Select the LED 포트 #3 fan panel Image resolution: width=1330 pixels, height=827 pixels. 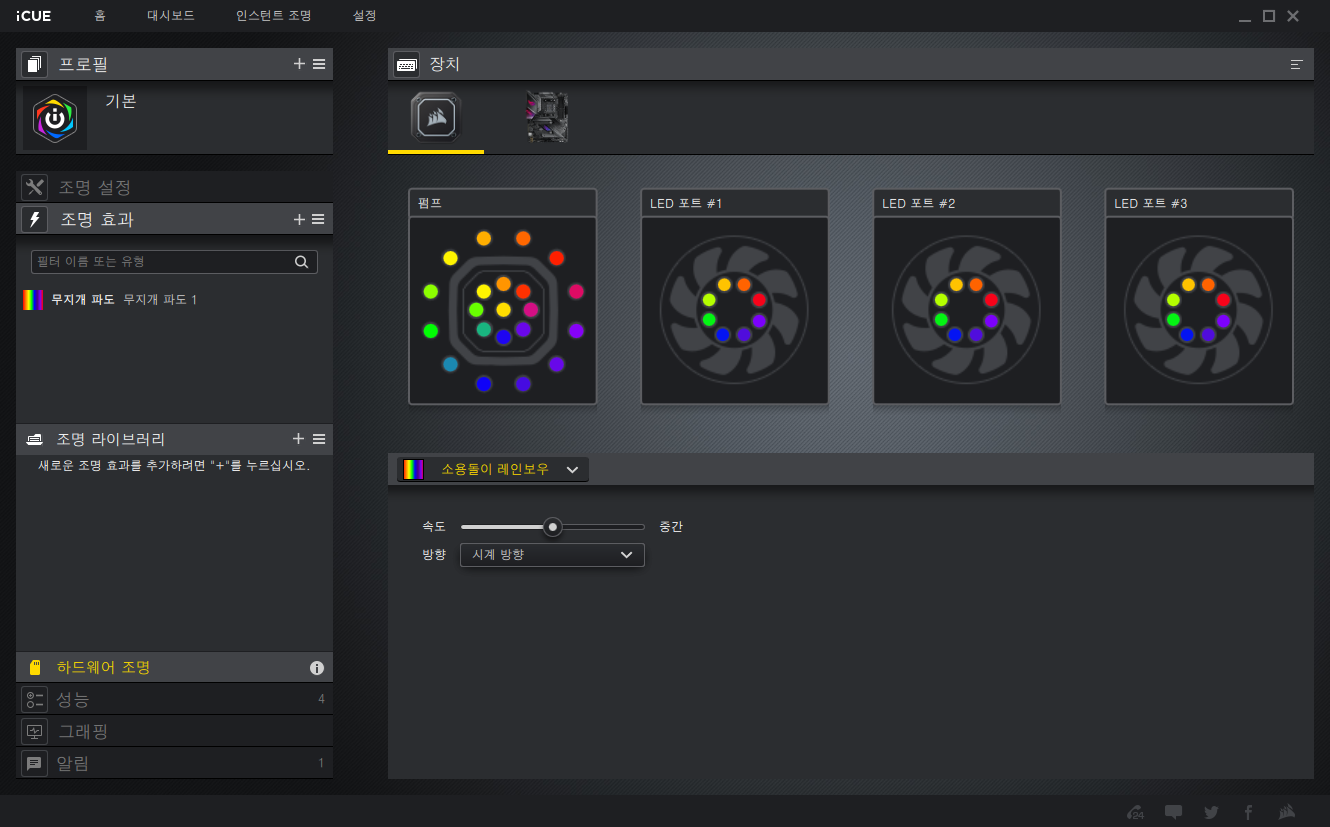click(x=1199, y=297)
